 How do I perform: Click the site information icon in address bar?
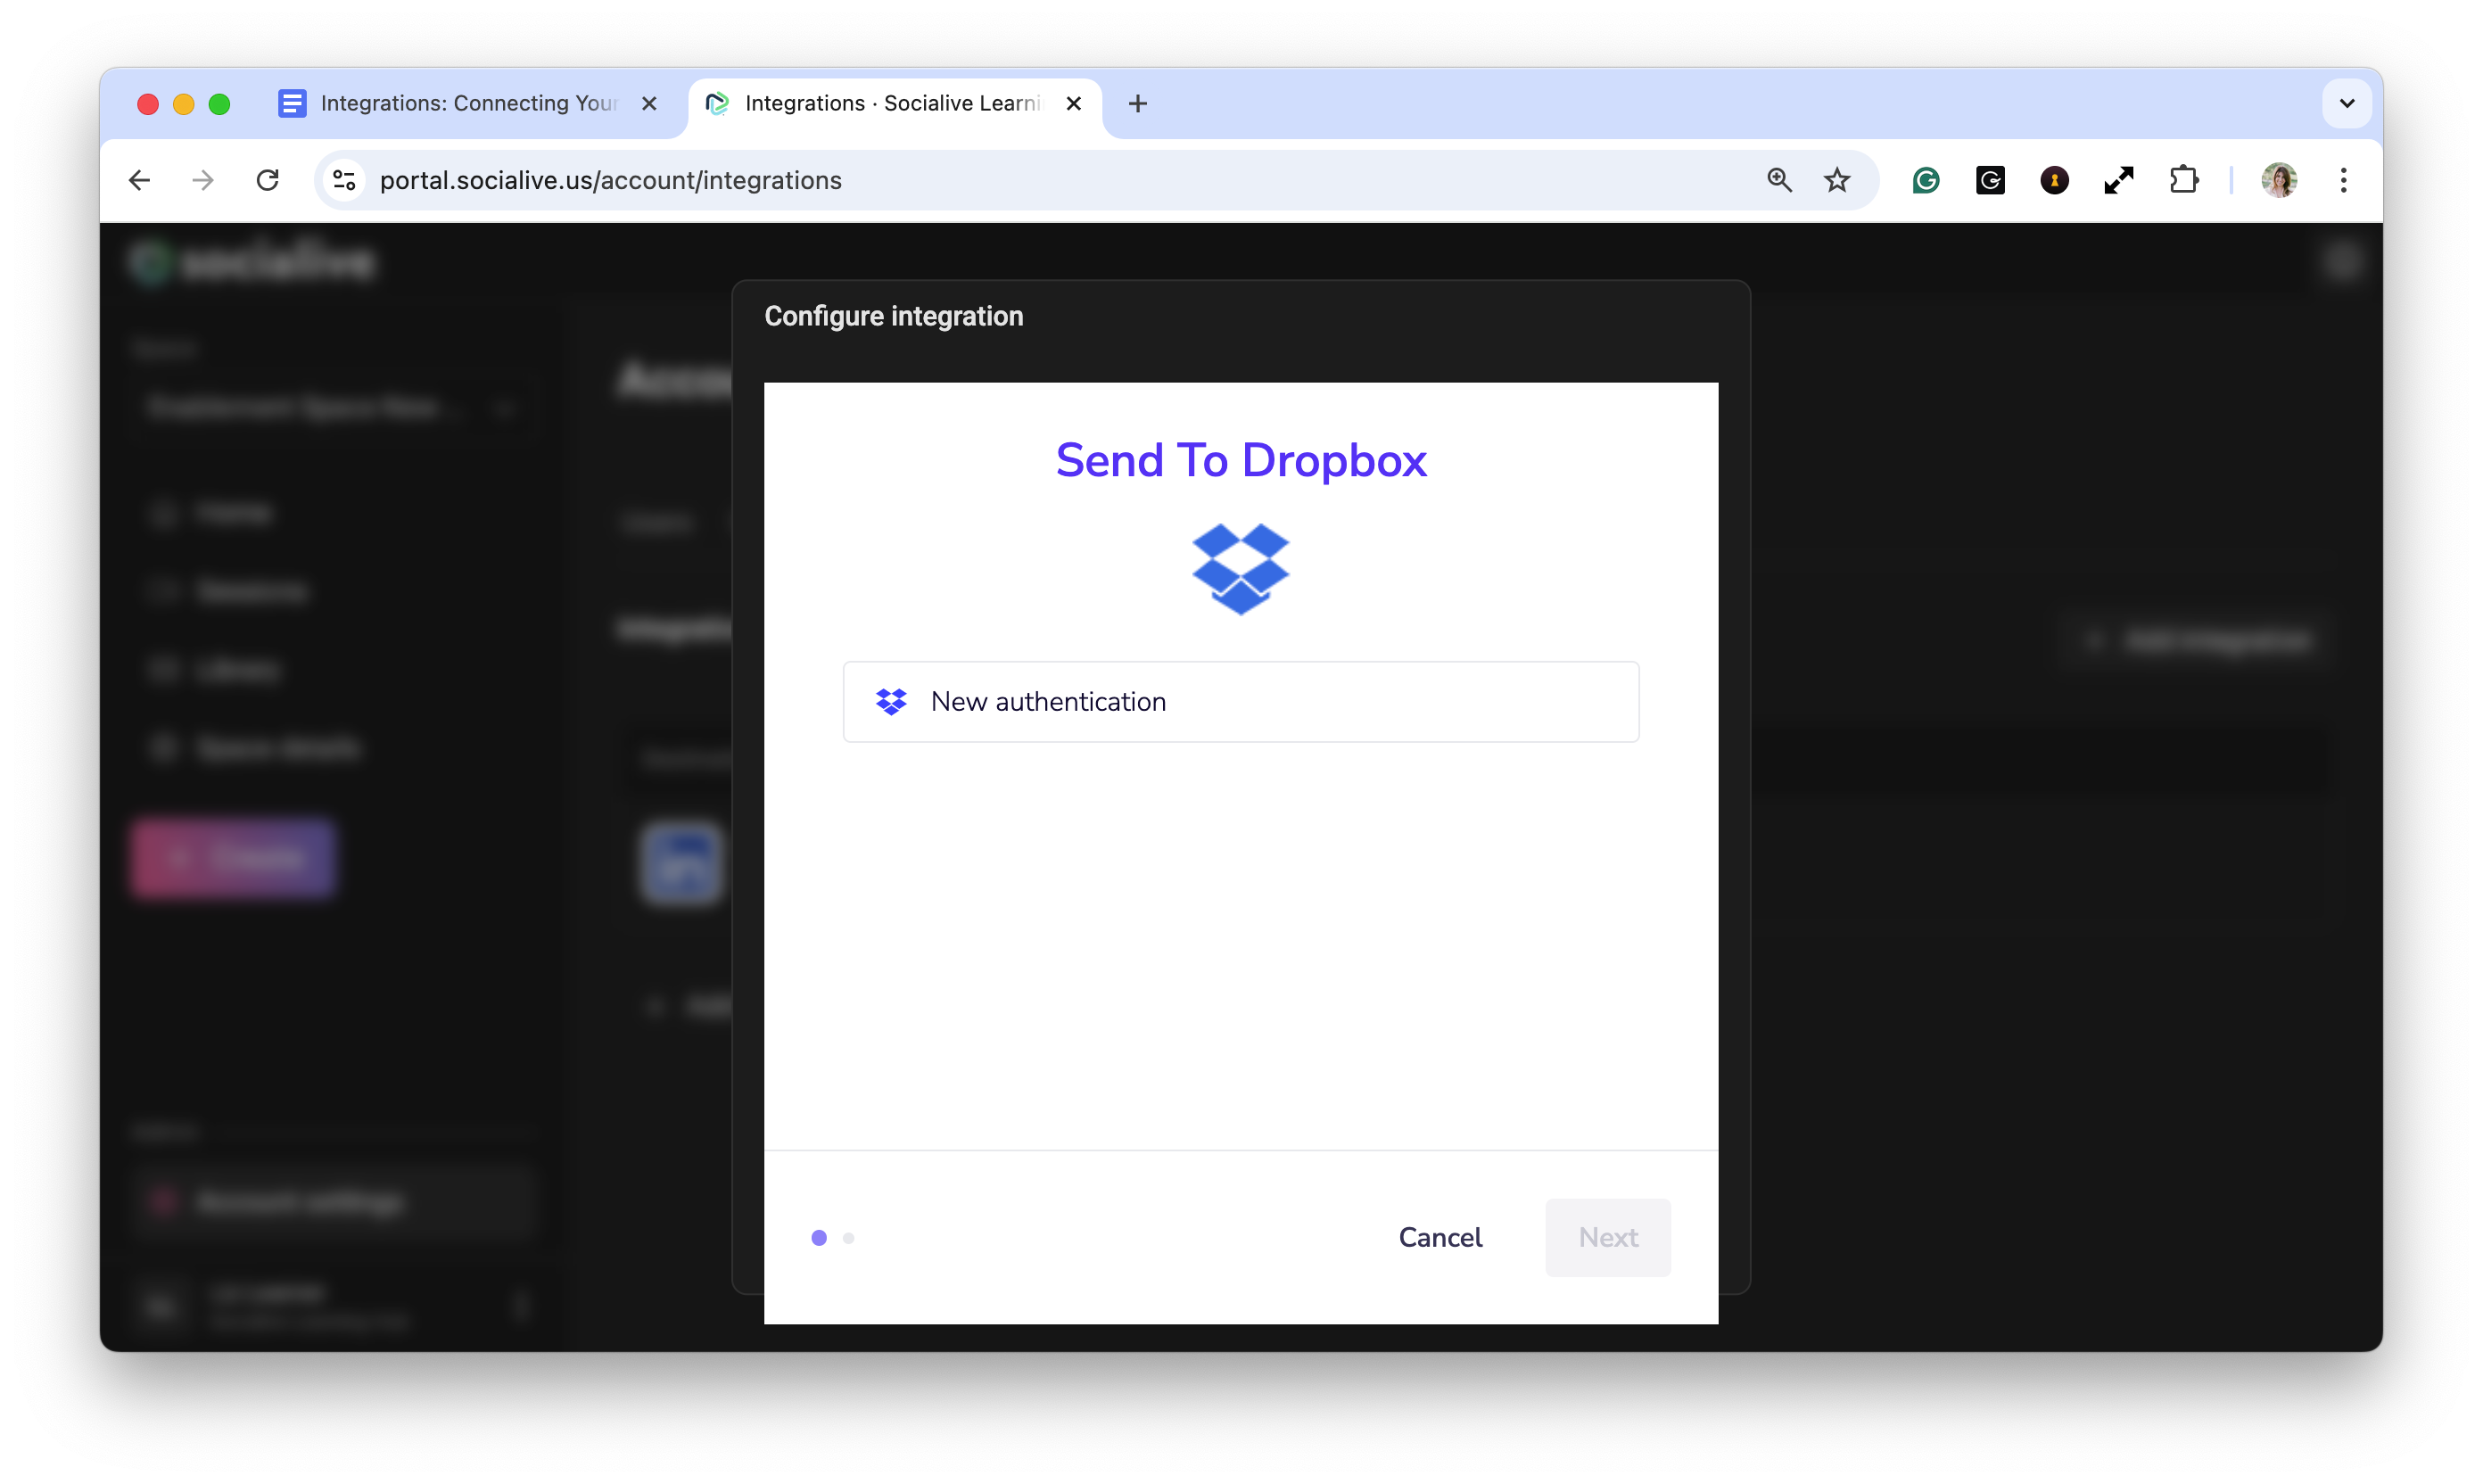344,180
